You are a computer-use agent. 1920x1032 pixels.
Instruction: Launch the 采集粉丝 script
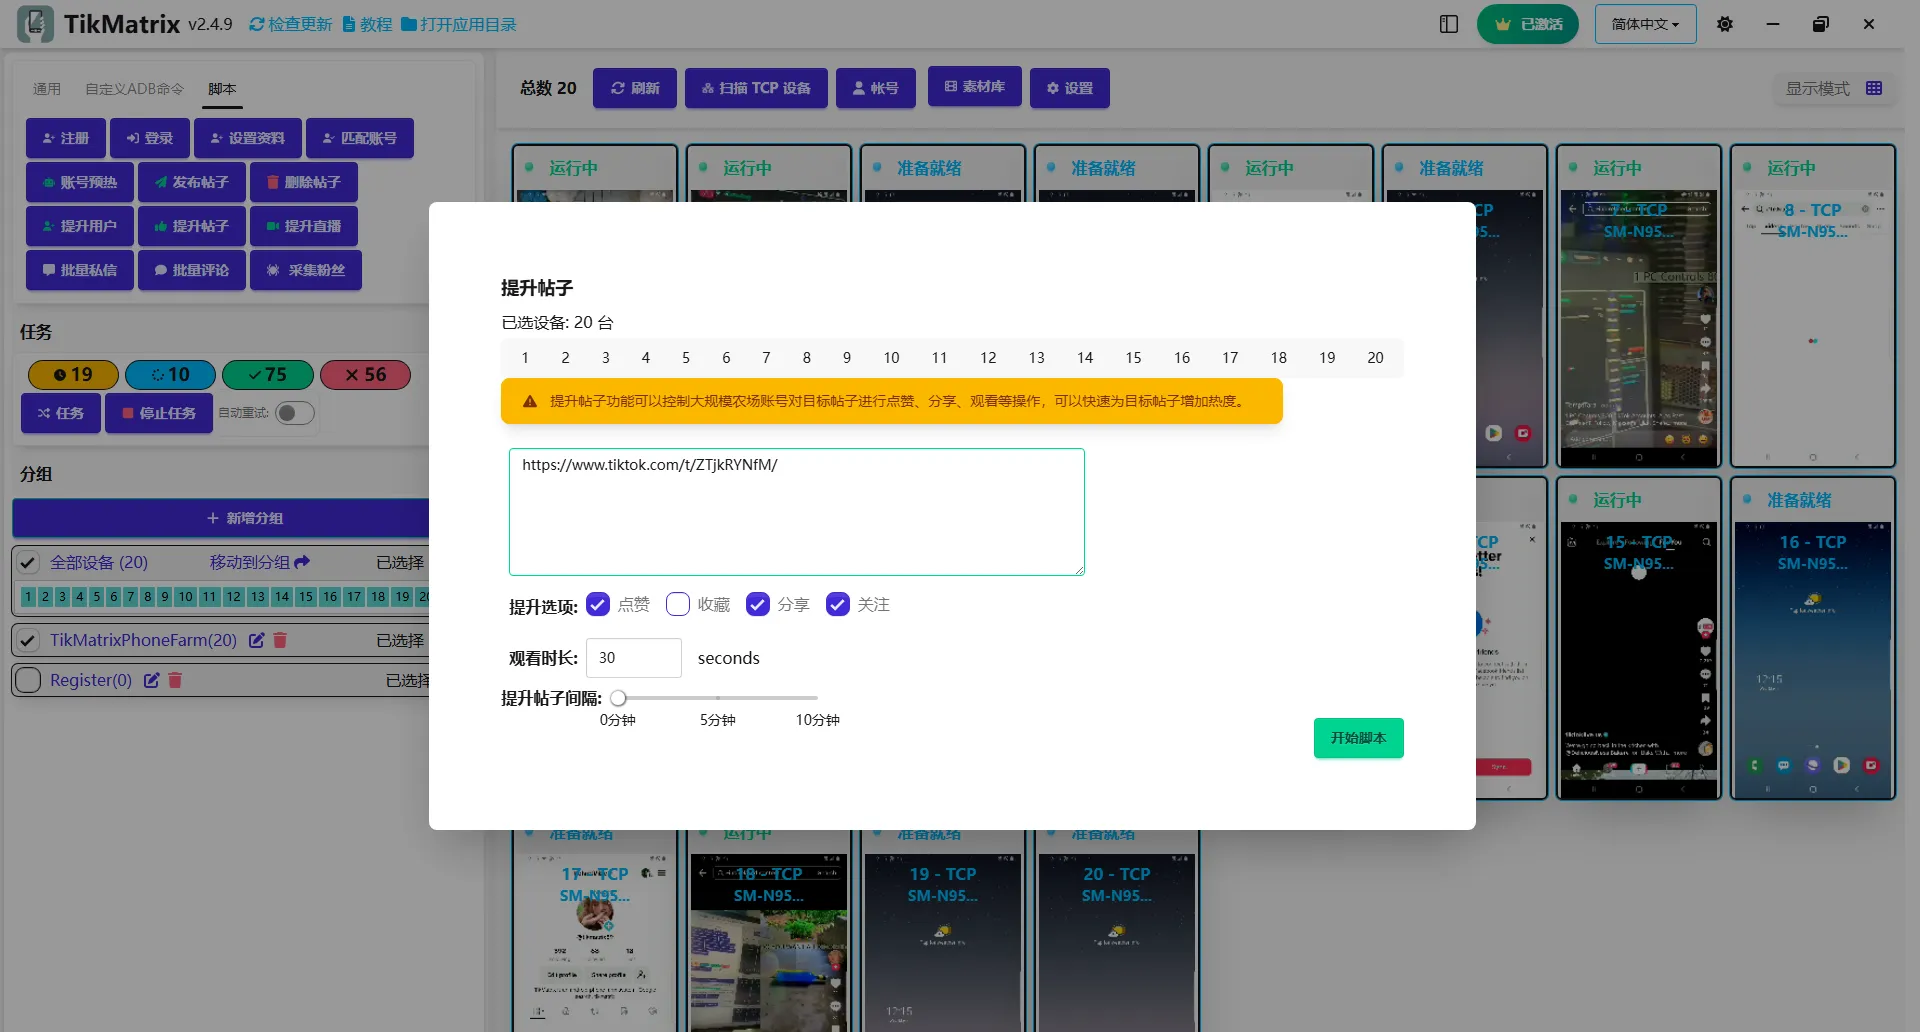306,270
